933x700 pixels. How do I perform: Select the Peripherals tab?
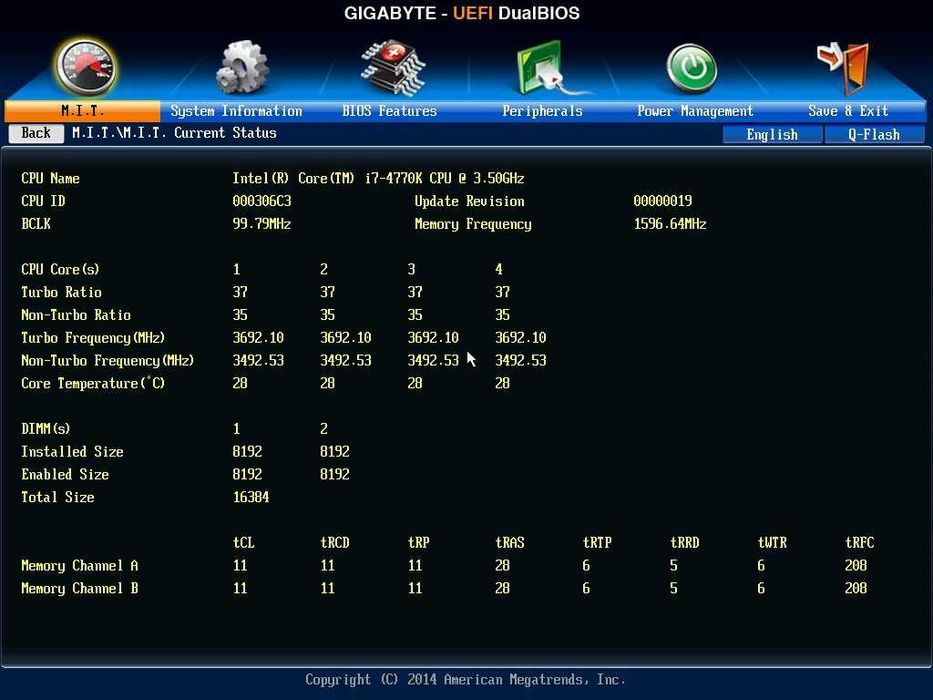542,111
